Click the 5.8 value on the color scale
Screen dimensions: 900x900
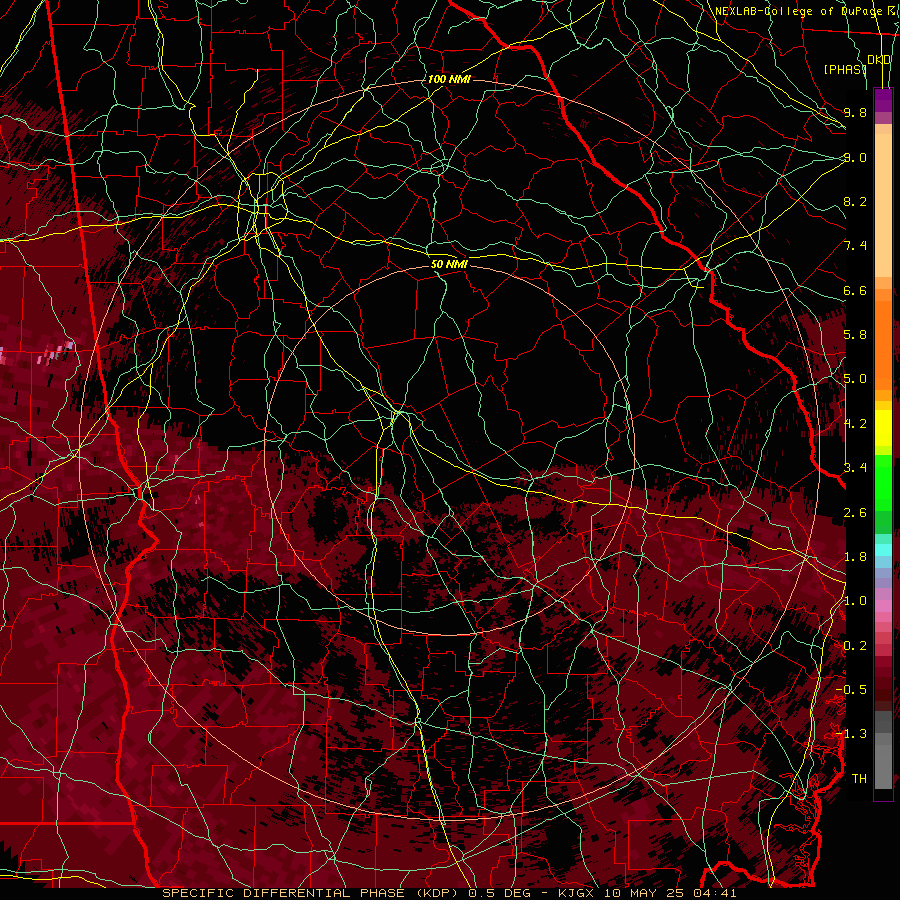855,335
